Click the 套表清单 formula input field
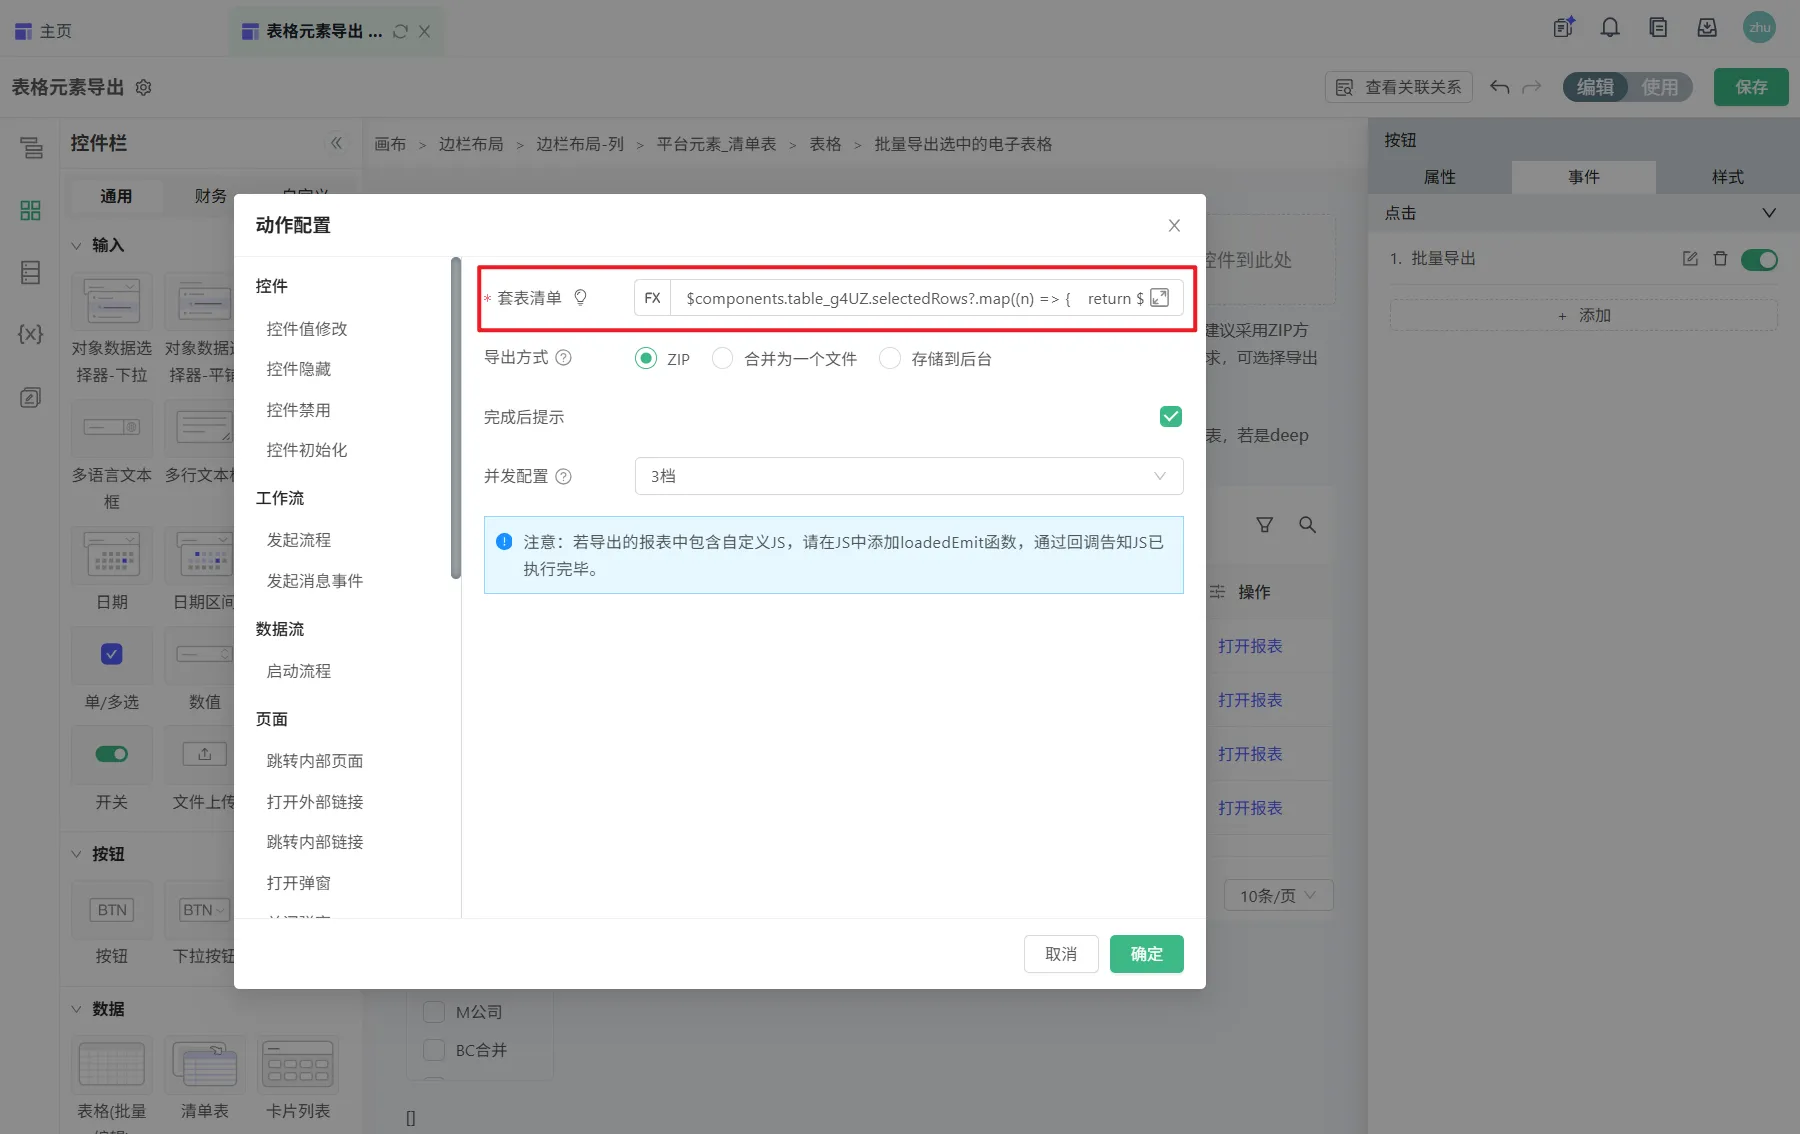Screen dimensions: 1800x1134 pos(909,298)
